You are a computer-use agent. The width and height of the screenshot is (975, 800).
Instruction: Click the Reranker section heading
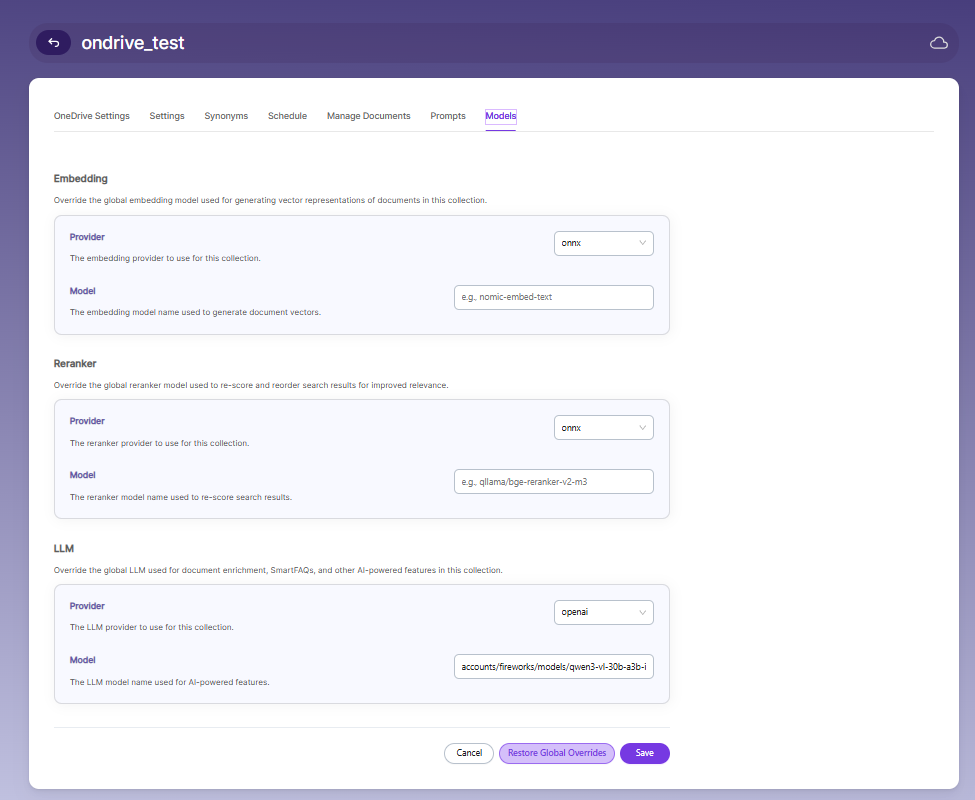[75, 364]
